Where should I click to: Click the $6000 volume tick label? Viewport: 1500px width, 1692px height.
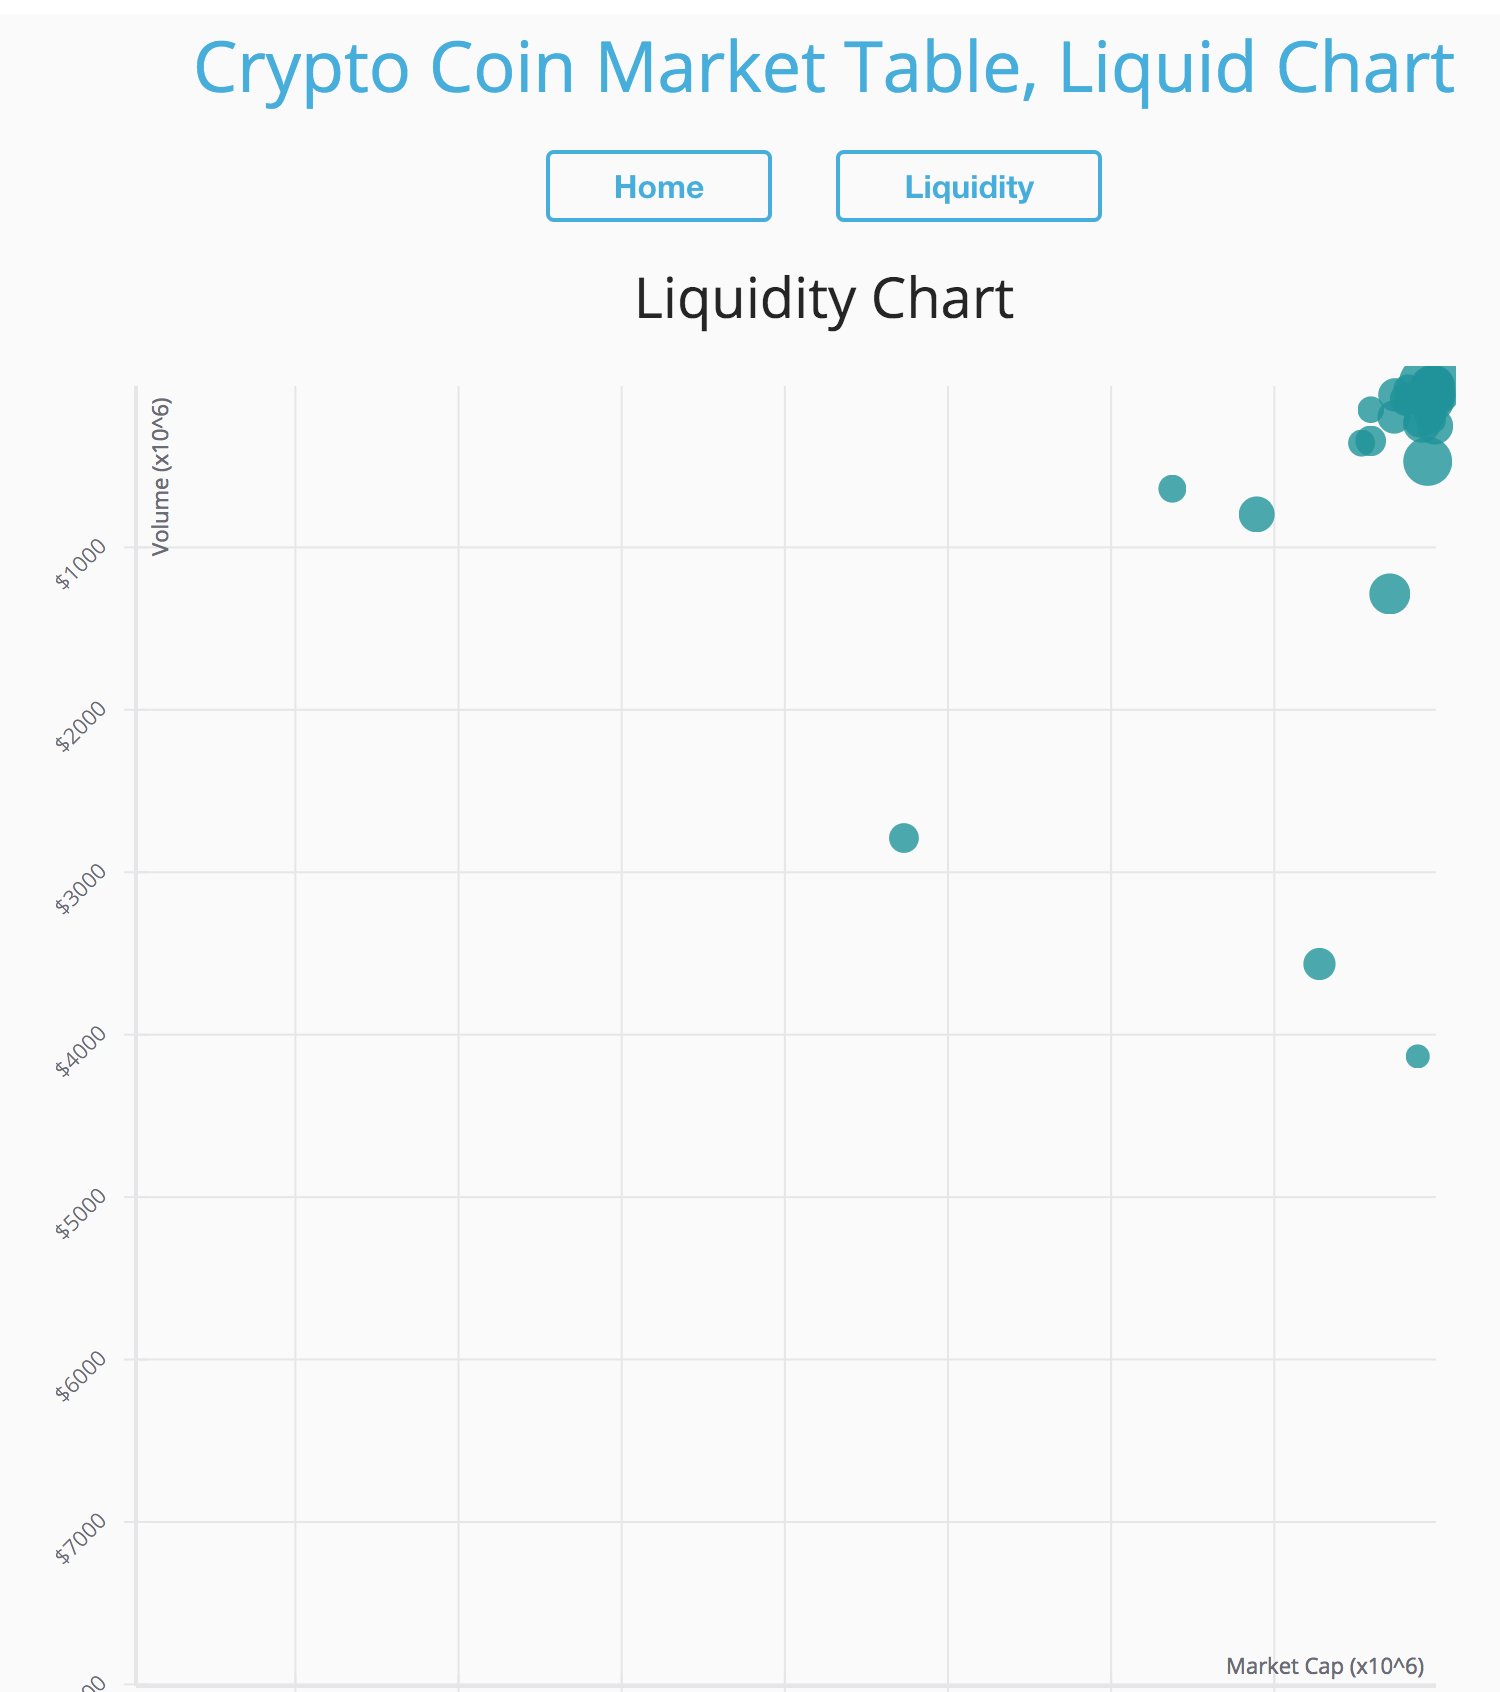[80, 1376]
